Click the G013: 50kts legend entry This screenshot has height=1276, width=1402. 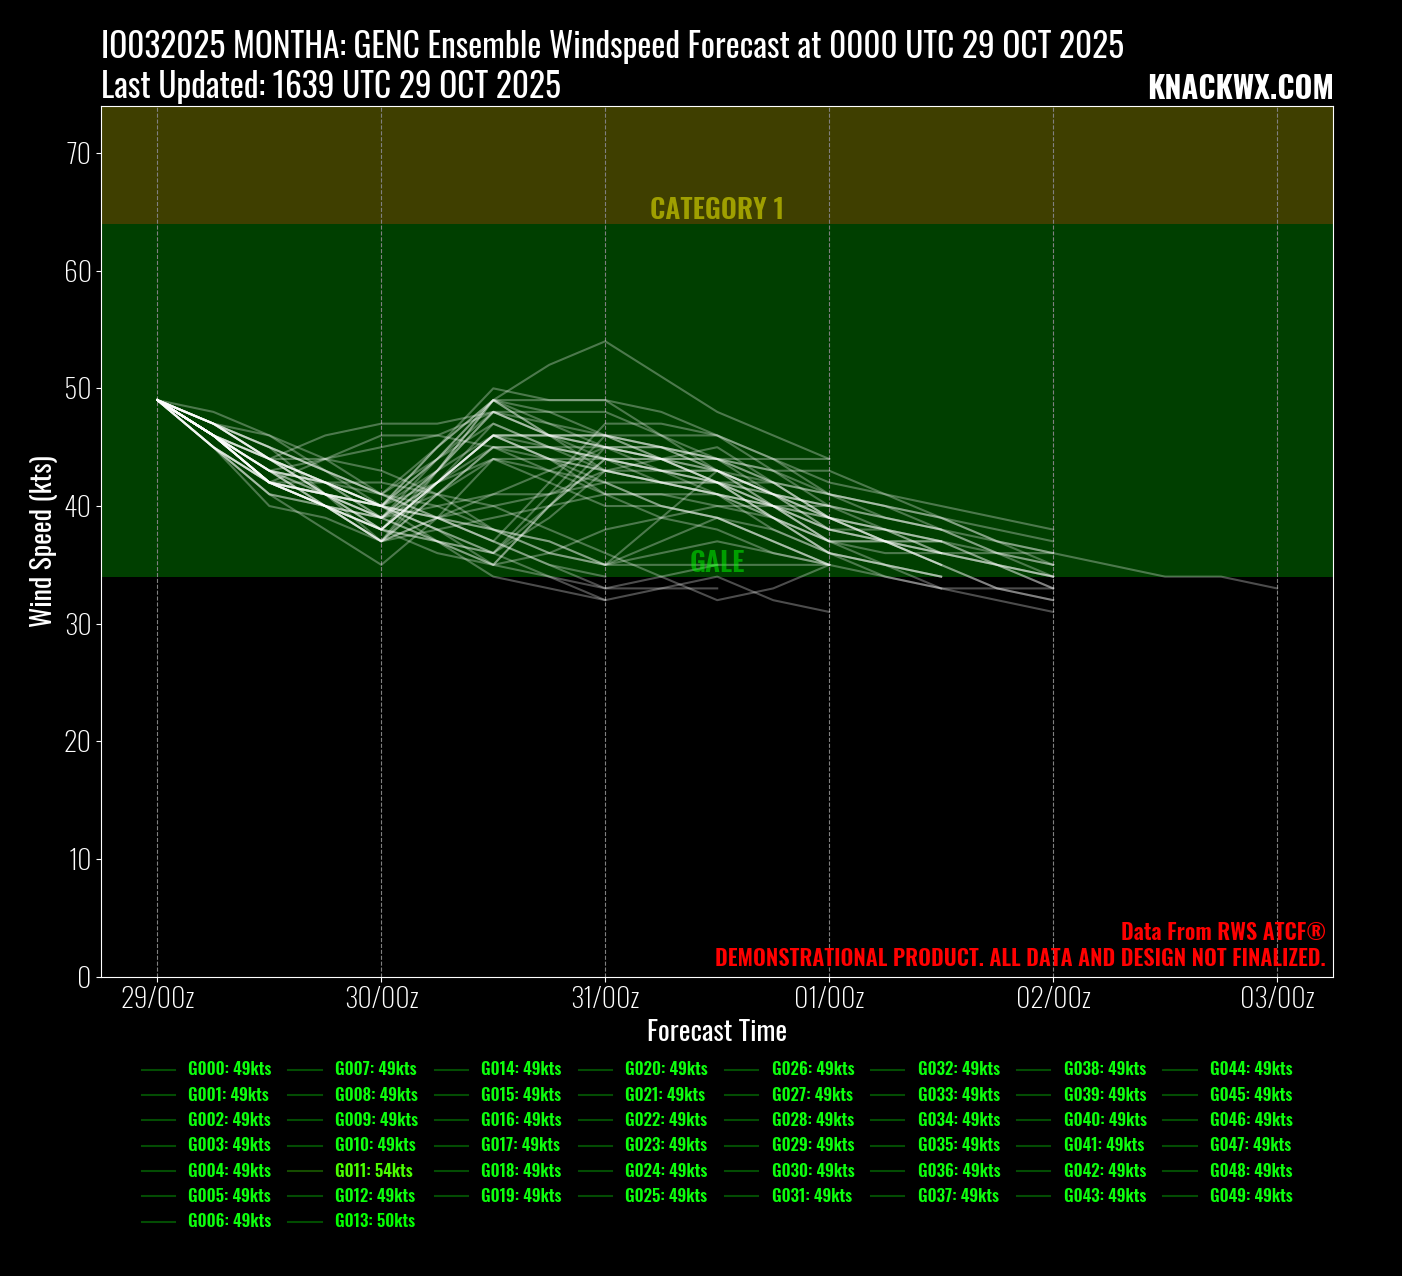[x=374, y=1220]
